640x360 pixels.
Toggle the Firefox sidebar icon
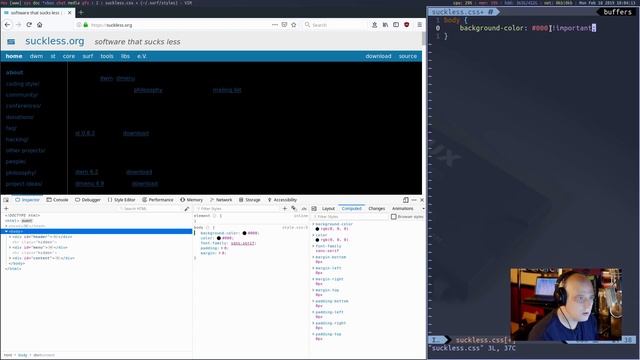coord(396,25)
